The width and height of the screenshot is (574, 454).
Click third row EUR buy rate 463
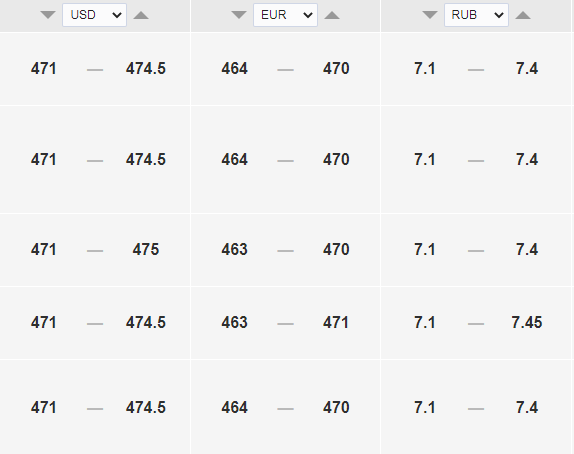click(234, 250)
